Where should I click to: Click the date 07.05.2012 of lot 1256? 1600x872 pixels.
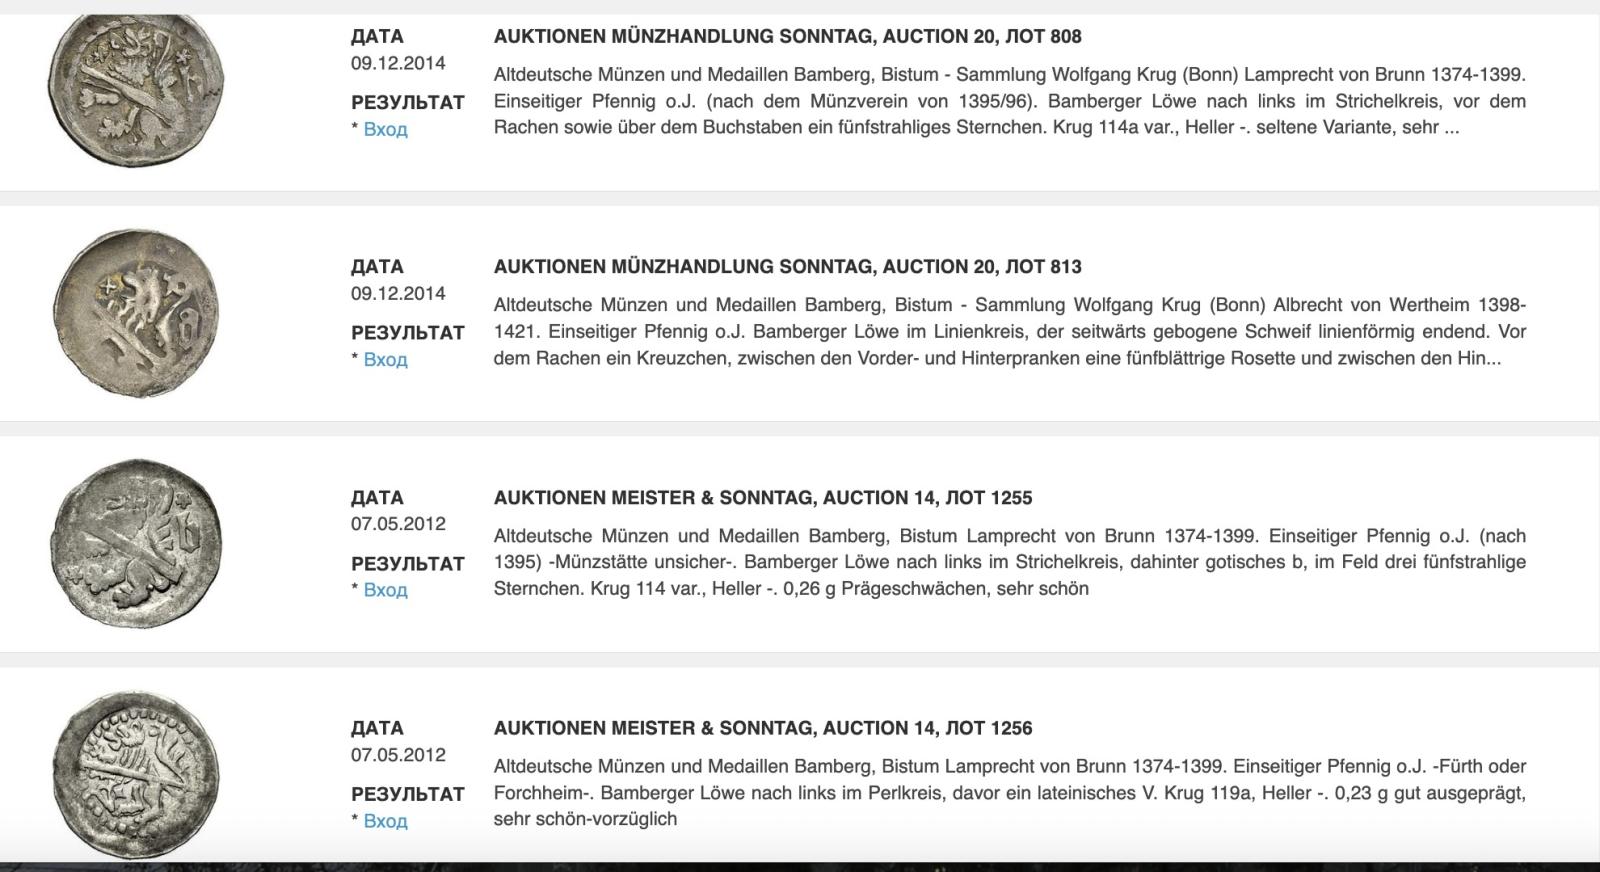tap(398, 755)
